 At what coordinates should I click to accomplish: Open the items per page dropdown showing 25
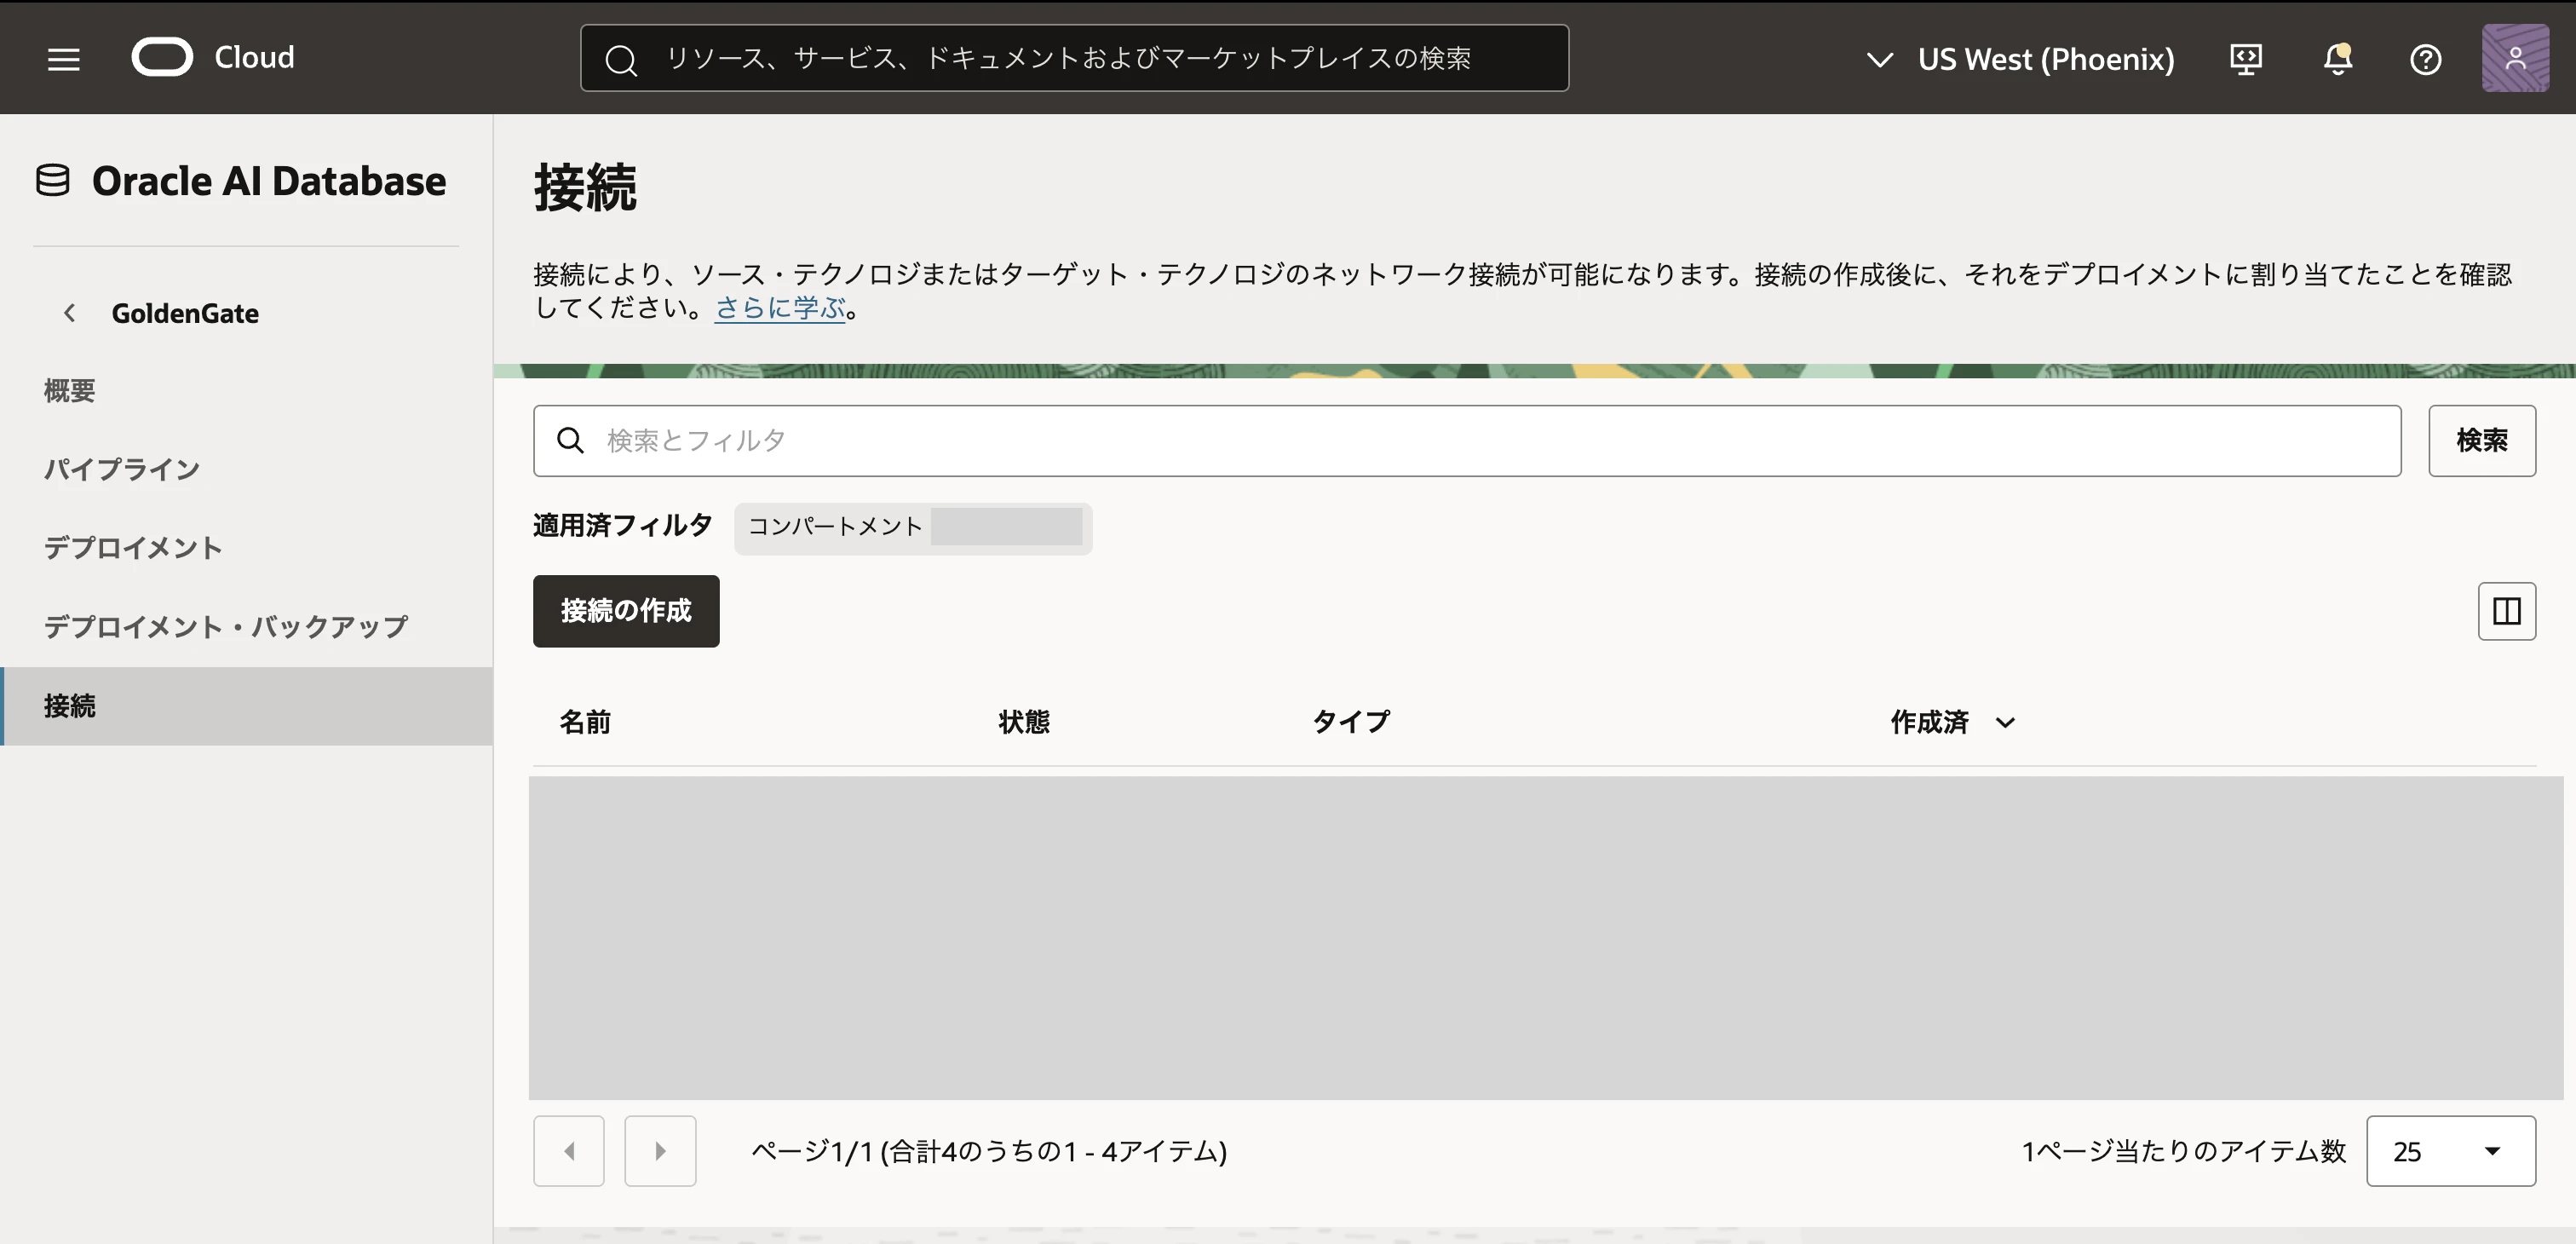(x=2450, y=1151)
